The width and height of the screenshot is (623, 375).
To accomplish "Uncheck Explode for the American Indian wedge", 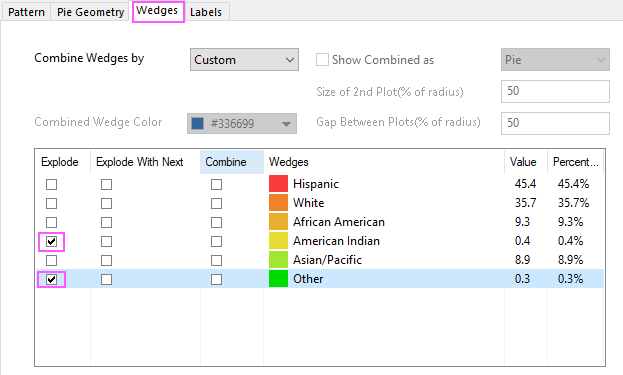I will [51, 242].
